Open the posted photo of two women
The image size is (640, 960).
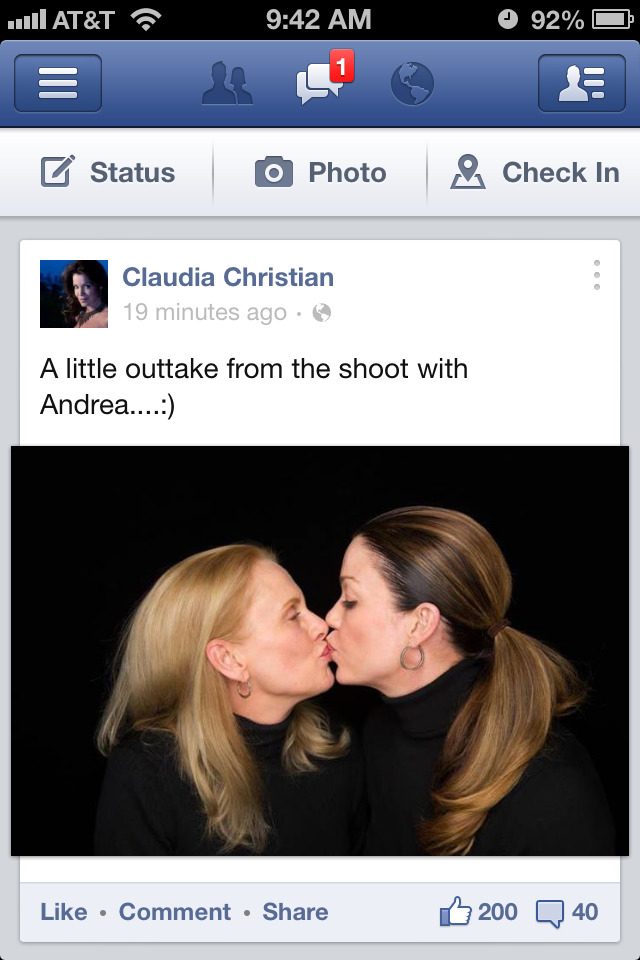[x=320, y=650]
